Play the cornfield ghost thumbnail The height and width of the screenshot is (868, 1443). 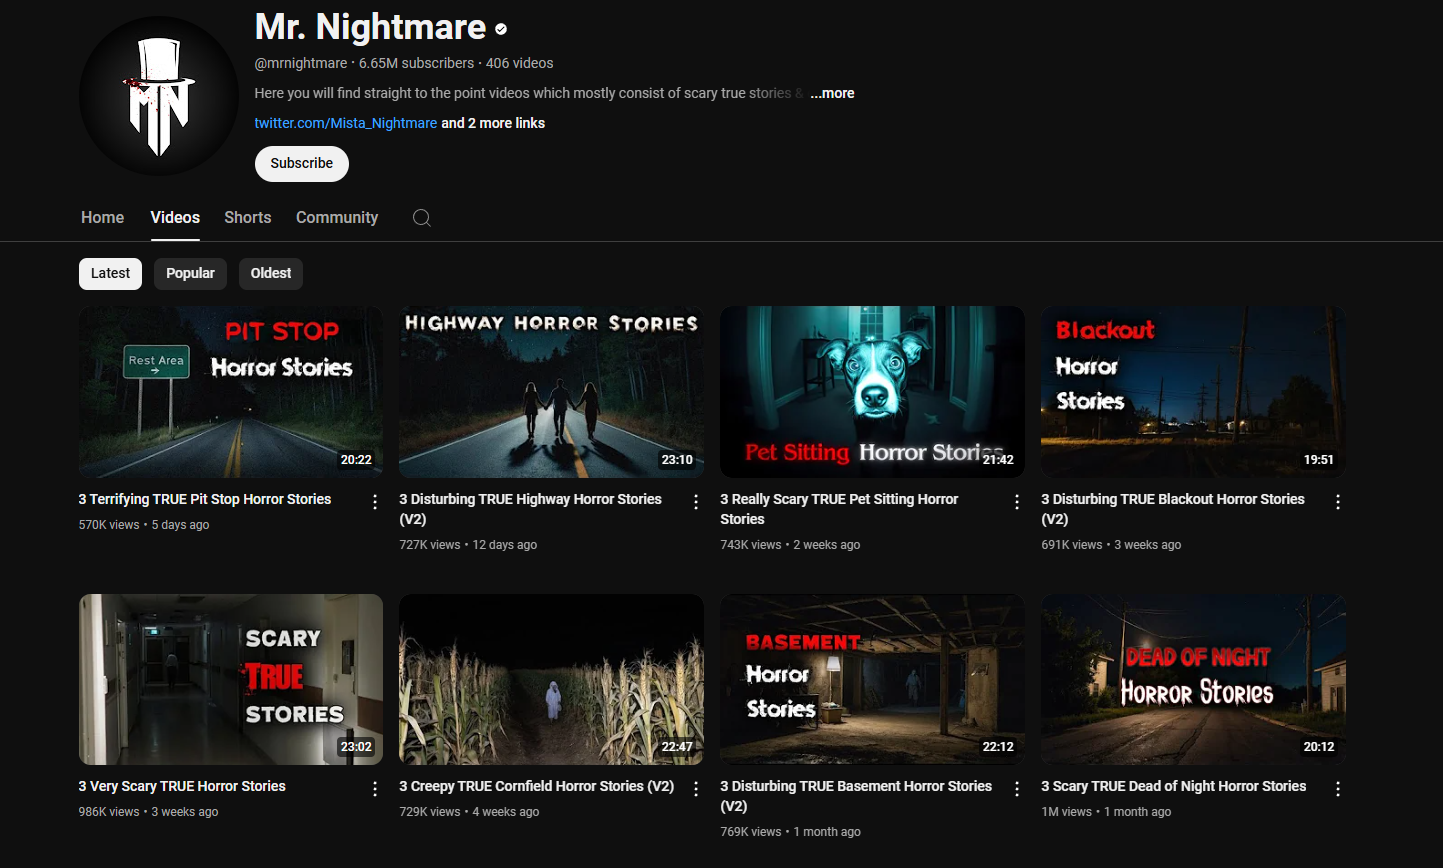551,680
